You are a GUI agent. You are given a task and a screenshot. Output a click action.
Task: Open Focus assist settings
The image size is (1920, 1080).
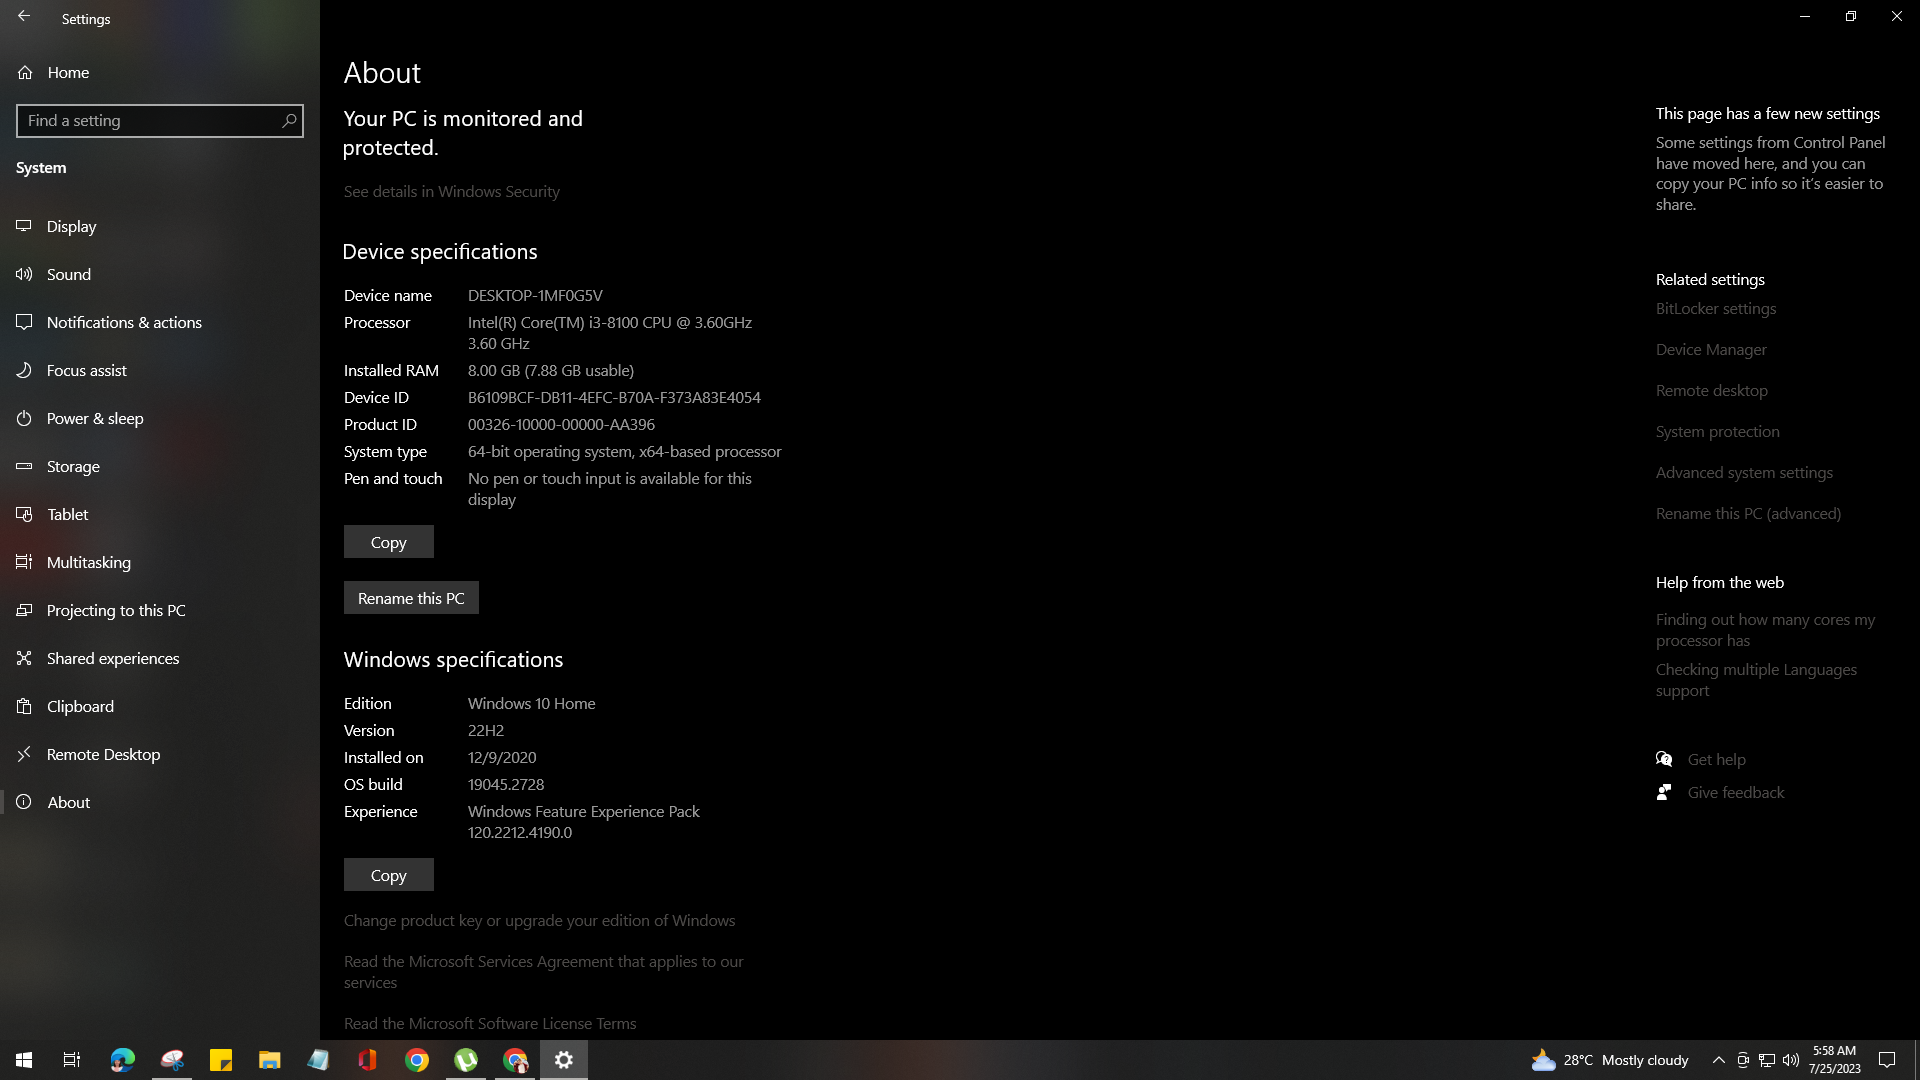click(x=86, y=371)
